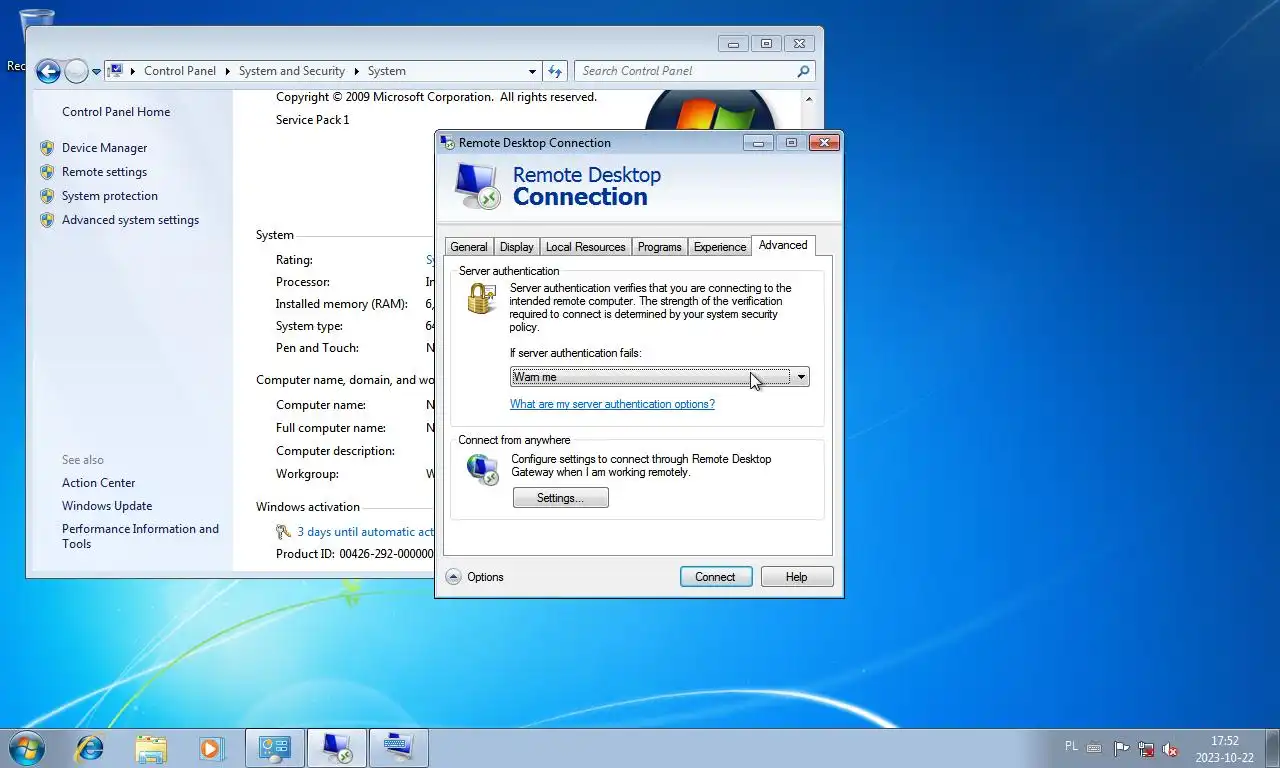Open 'What are my server authentication options?' link
Screen dimensions: 1280x768
(x=612, y=404)
